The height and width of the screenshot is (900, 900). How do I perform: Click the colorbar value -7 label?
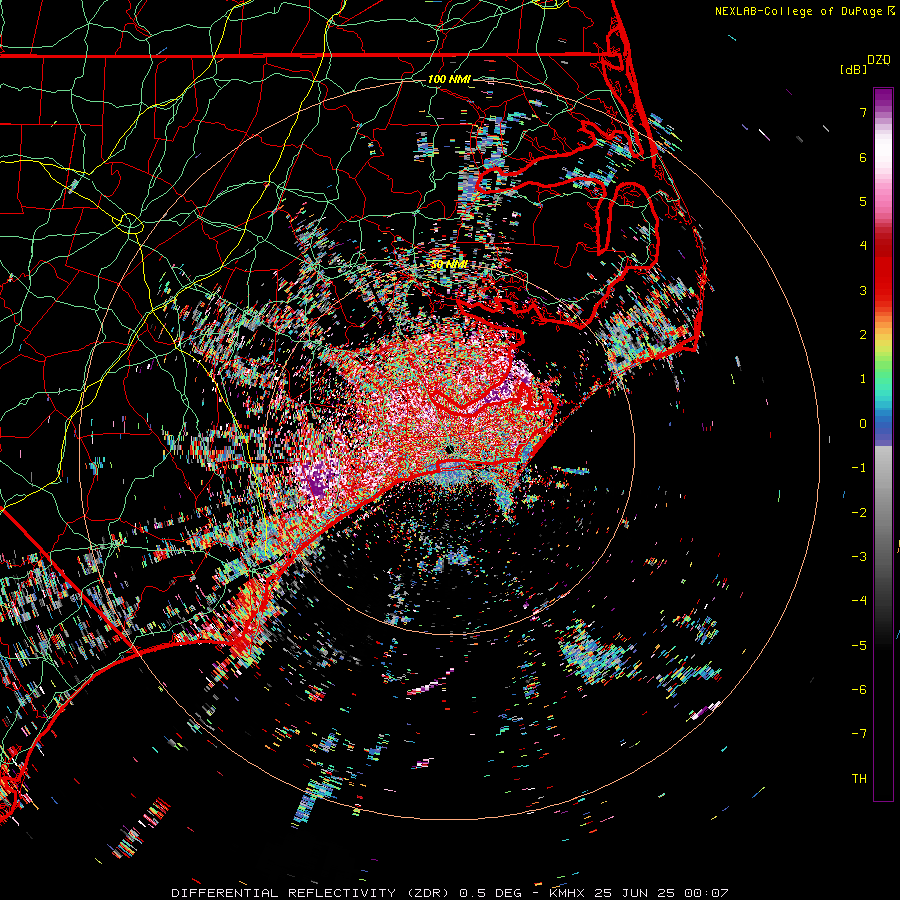tap(859, 734)
